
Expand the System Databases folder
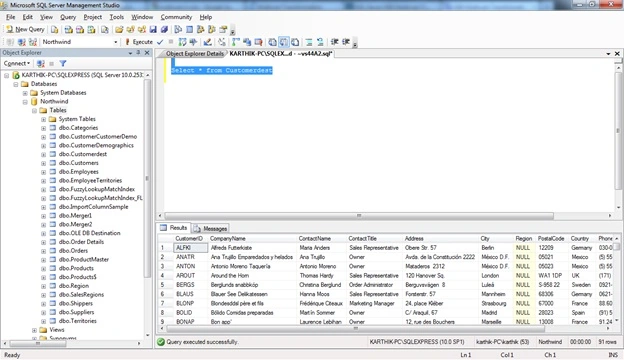coord(25,93)
